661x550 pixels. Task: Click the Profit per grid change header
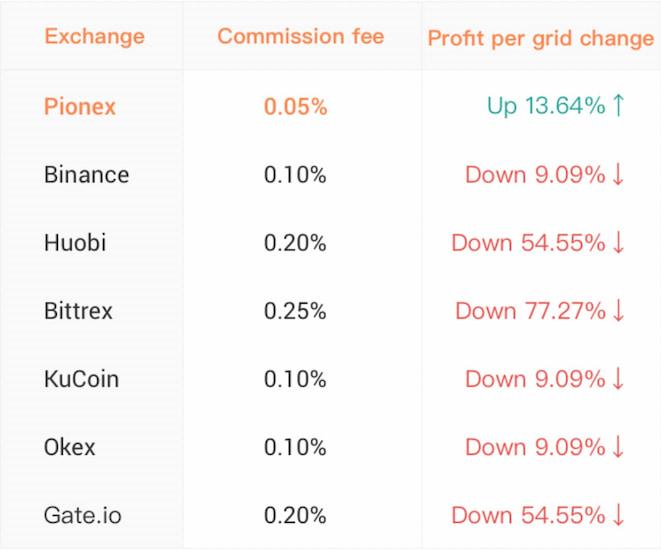tap(540, 38)
